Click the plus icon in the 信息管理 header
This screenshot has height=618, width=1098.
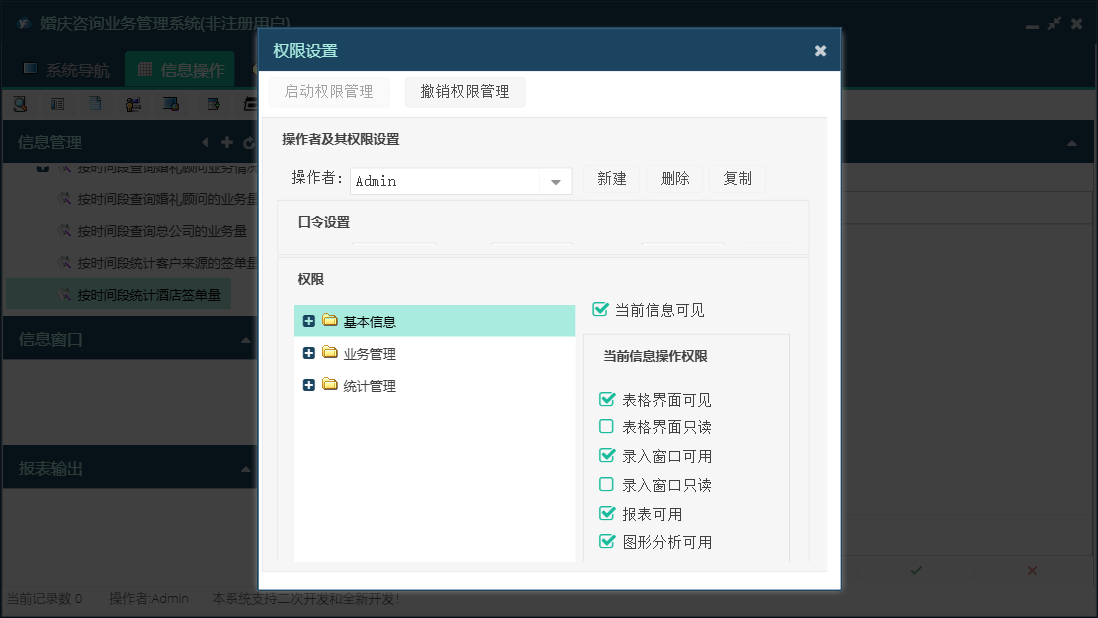point(227,142)
